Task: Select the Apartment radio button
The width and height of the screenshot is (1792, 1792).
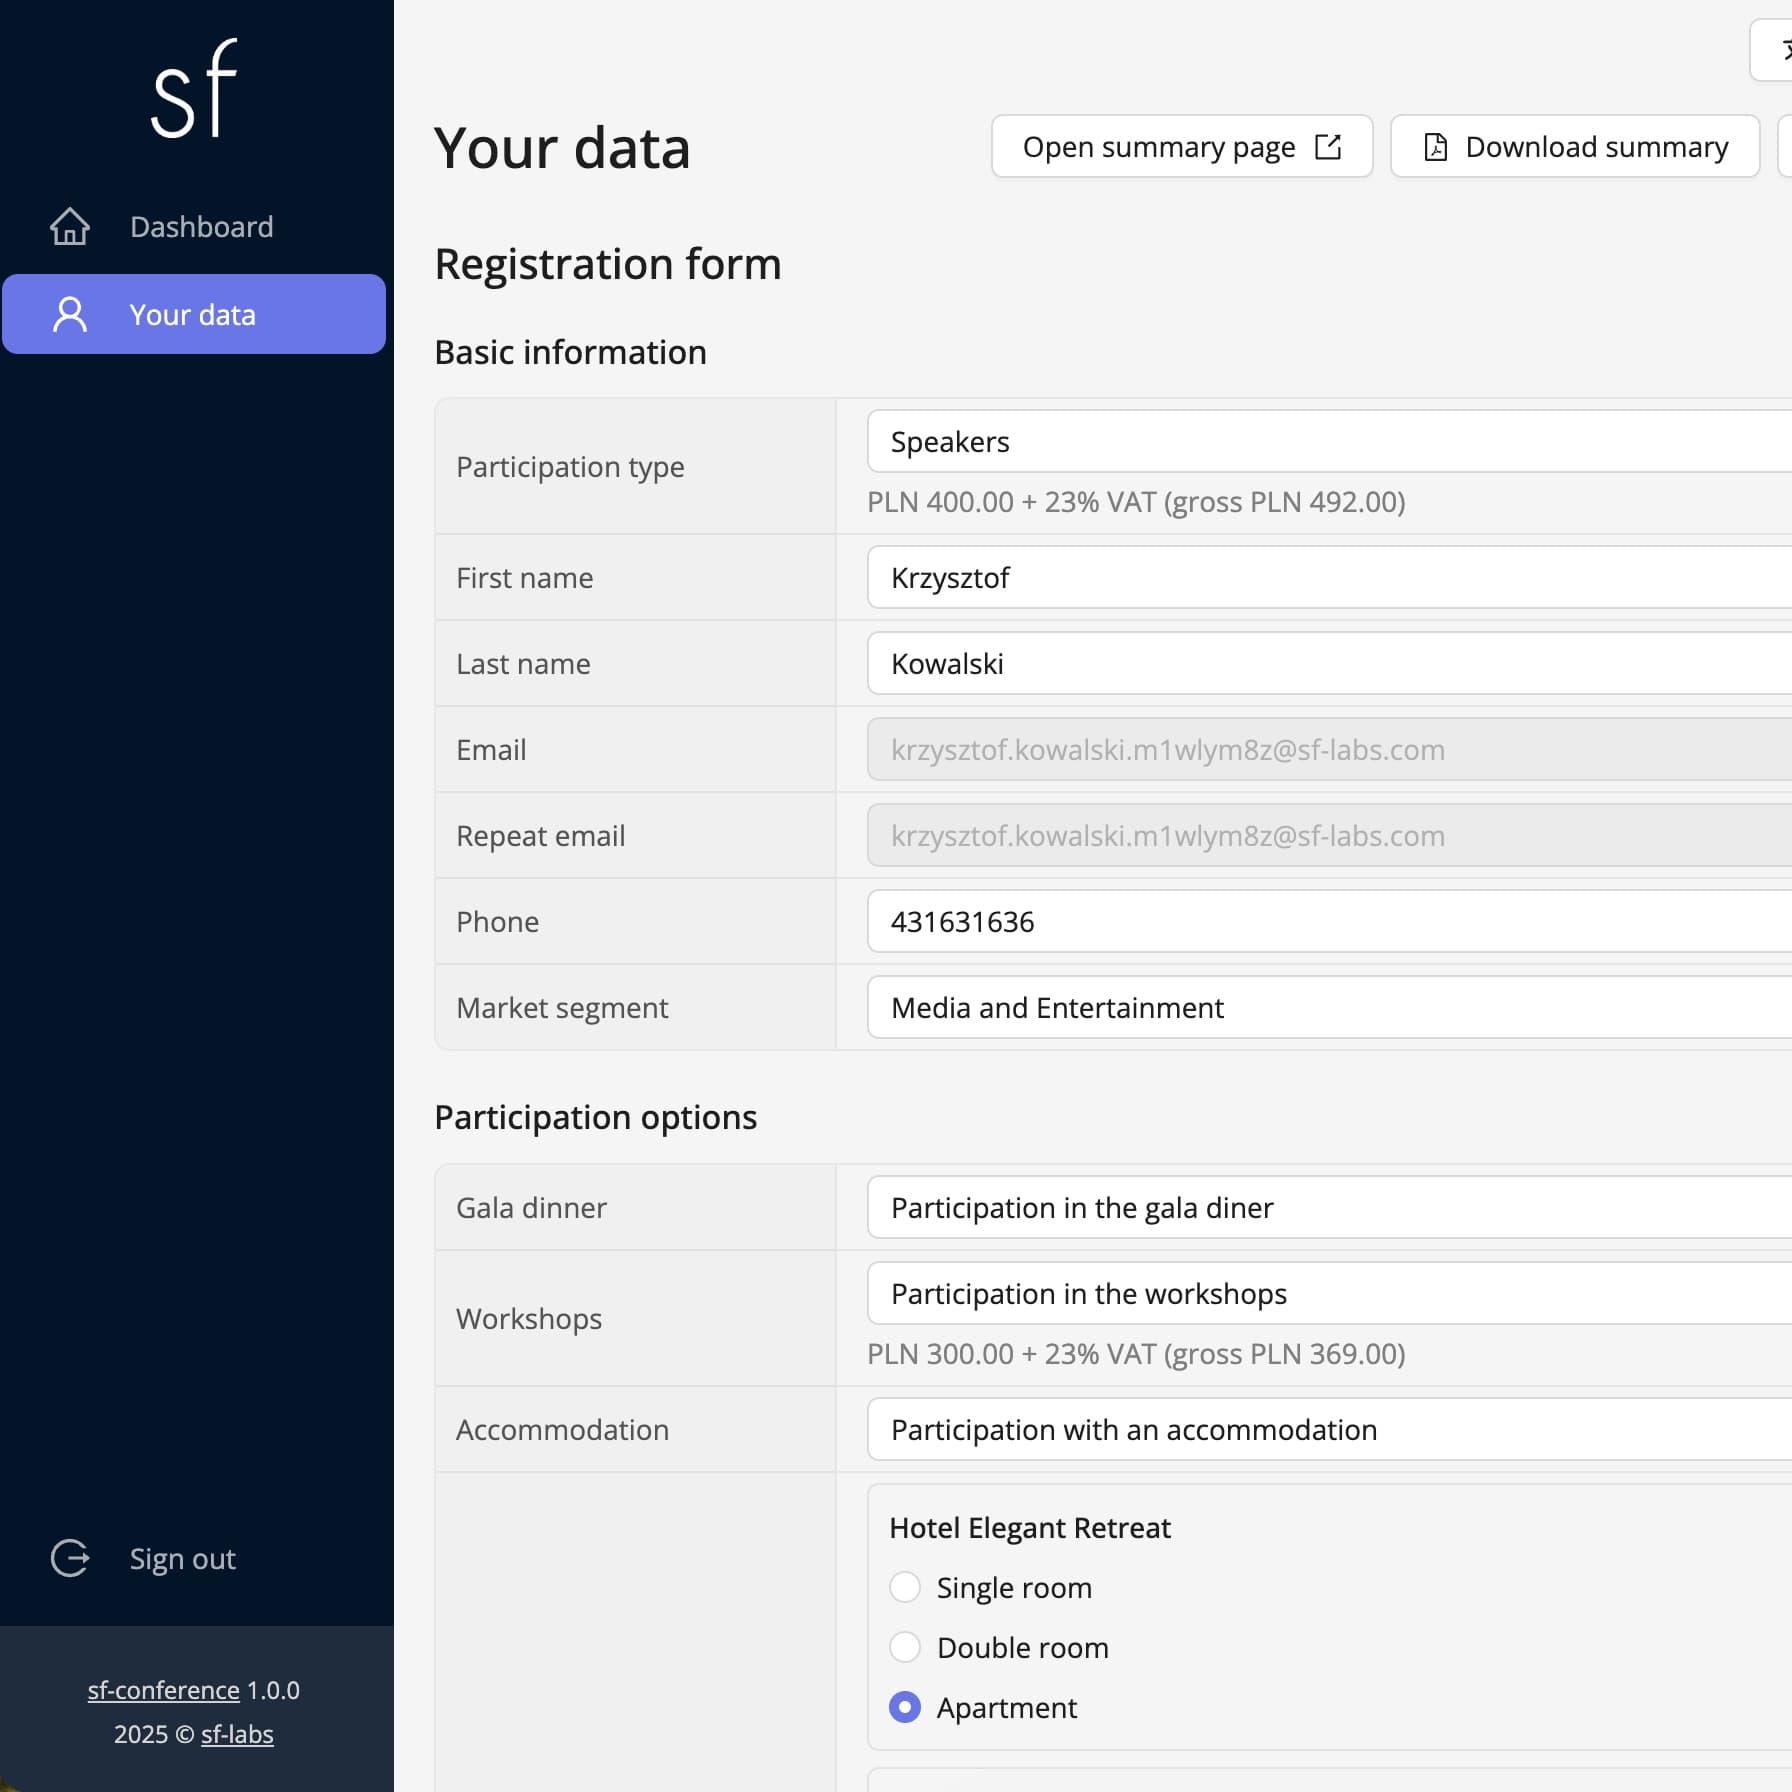Action: click(x=904, y=1708)
